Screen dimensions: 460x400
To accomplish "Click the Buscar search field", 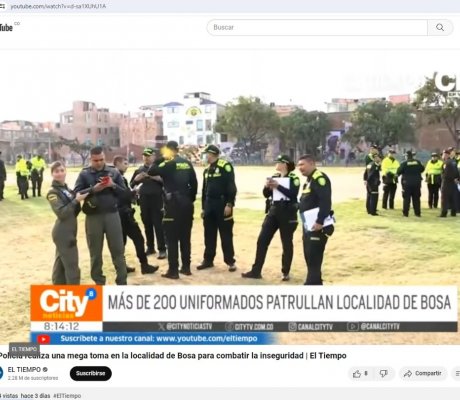I will click(317, 27).
